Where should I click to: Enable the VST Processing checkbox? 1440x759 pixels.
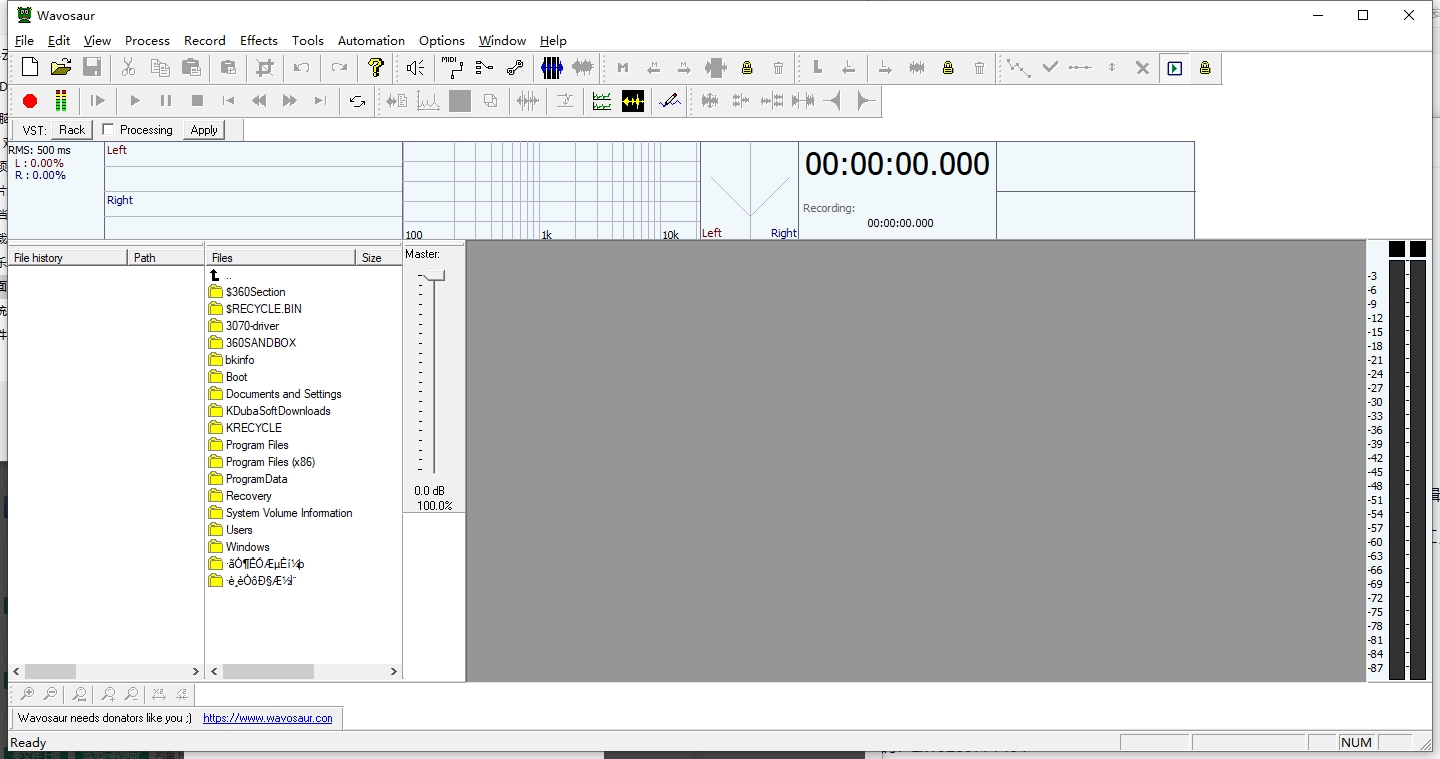point(109,130)
